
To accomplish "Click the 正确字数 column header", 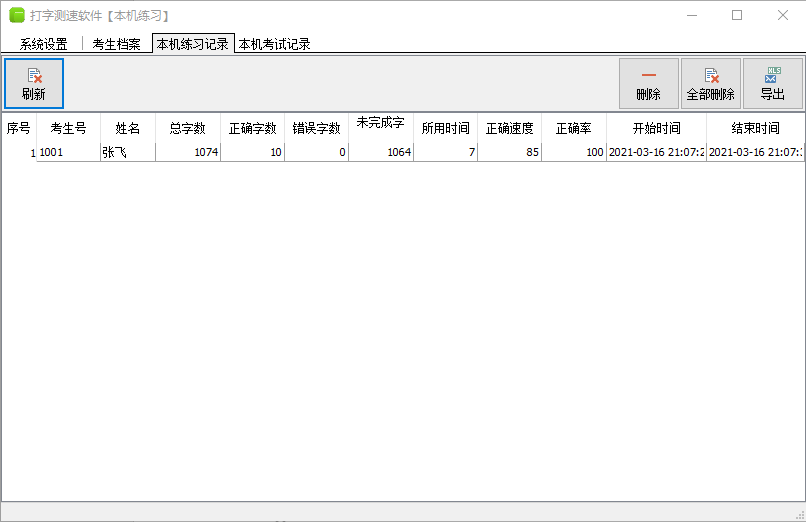I will point(252,128).
